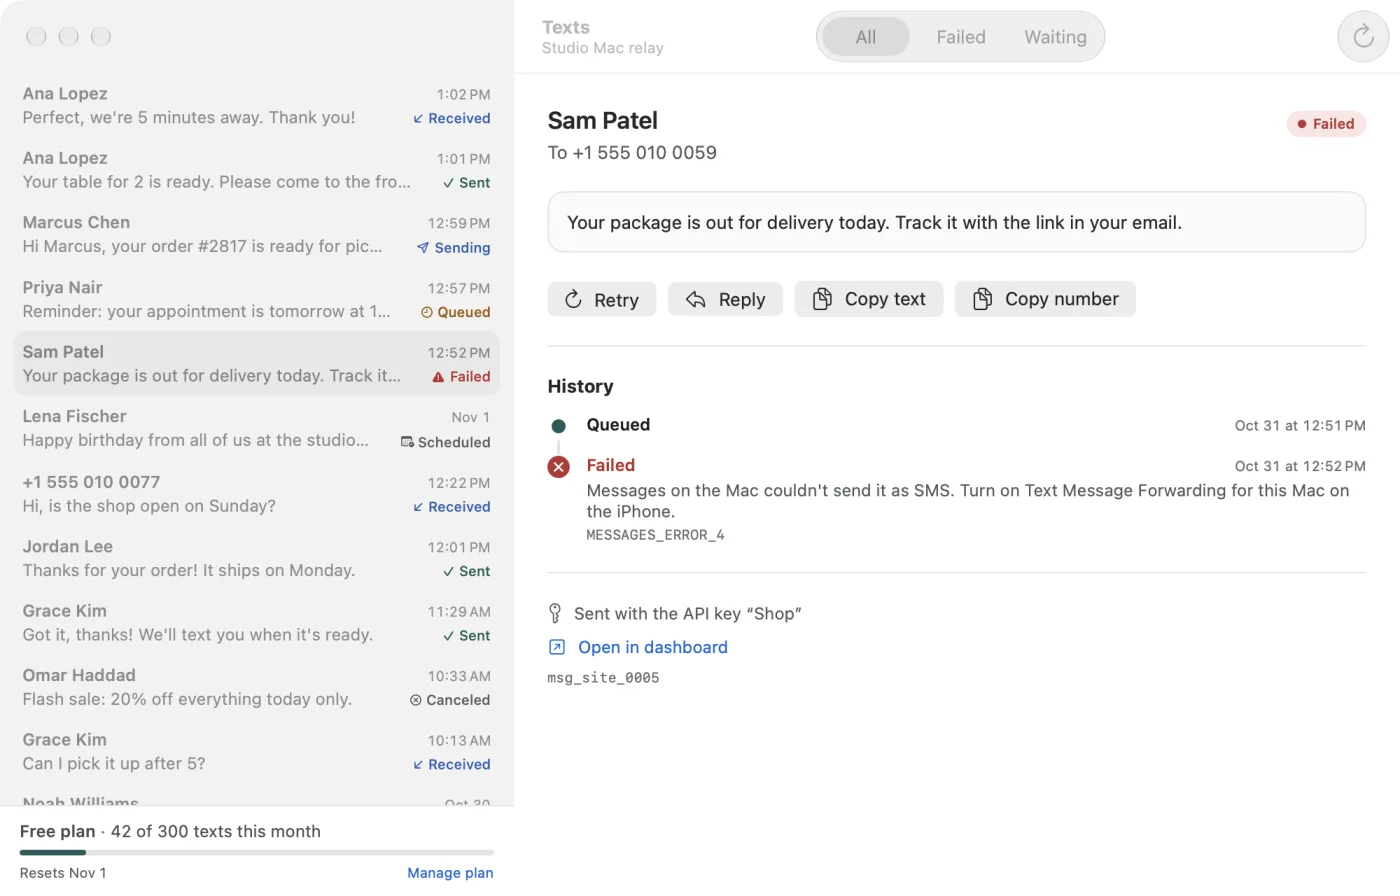Open Lena Fischer happy birthday message
1400x896 pixels.
click(256, 429)
